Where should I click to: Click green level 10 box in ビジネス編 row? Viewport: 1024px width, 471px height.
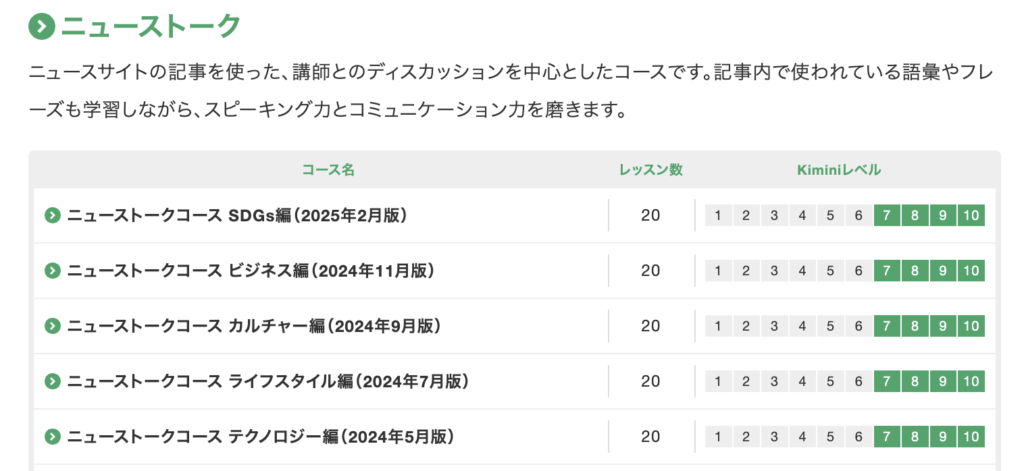click(x=971, y=271)
